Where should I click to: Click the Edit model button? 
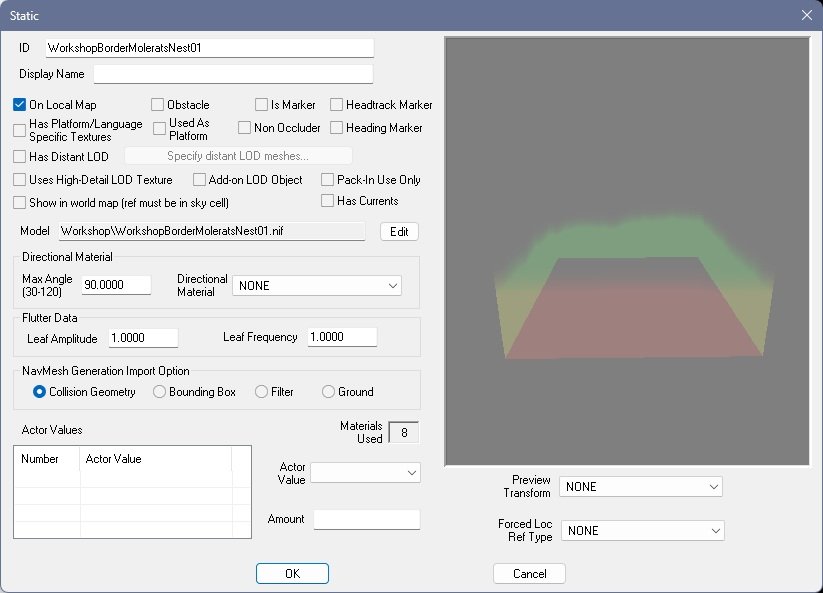click(x=399, y=231)
